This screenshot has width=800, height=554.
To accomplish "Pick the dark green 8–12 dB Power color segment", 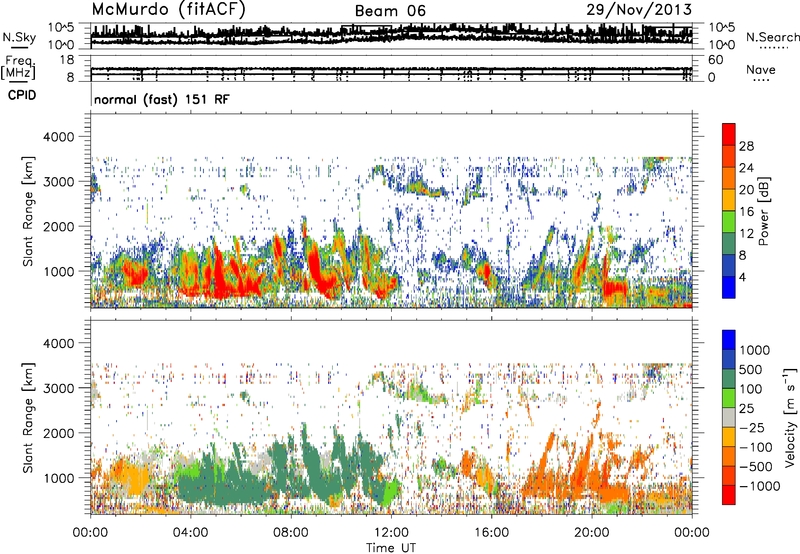I will (729, 243).
